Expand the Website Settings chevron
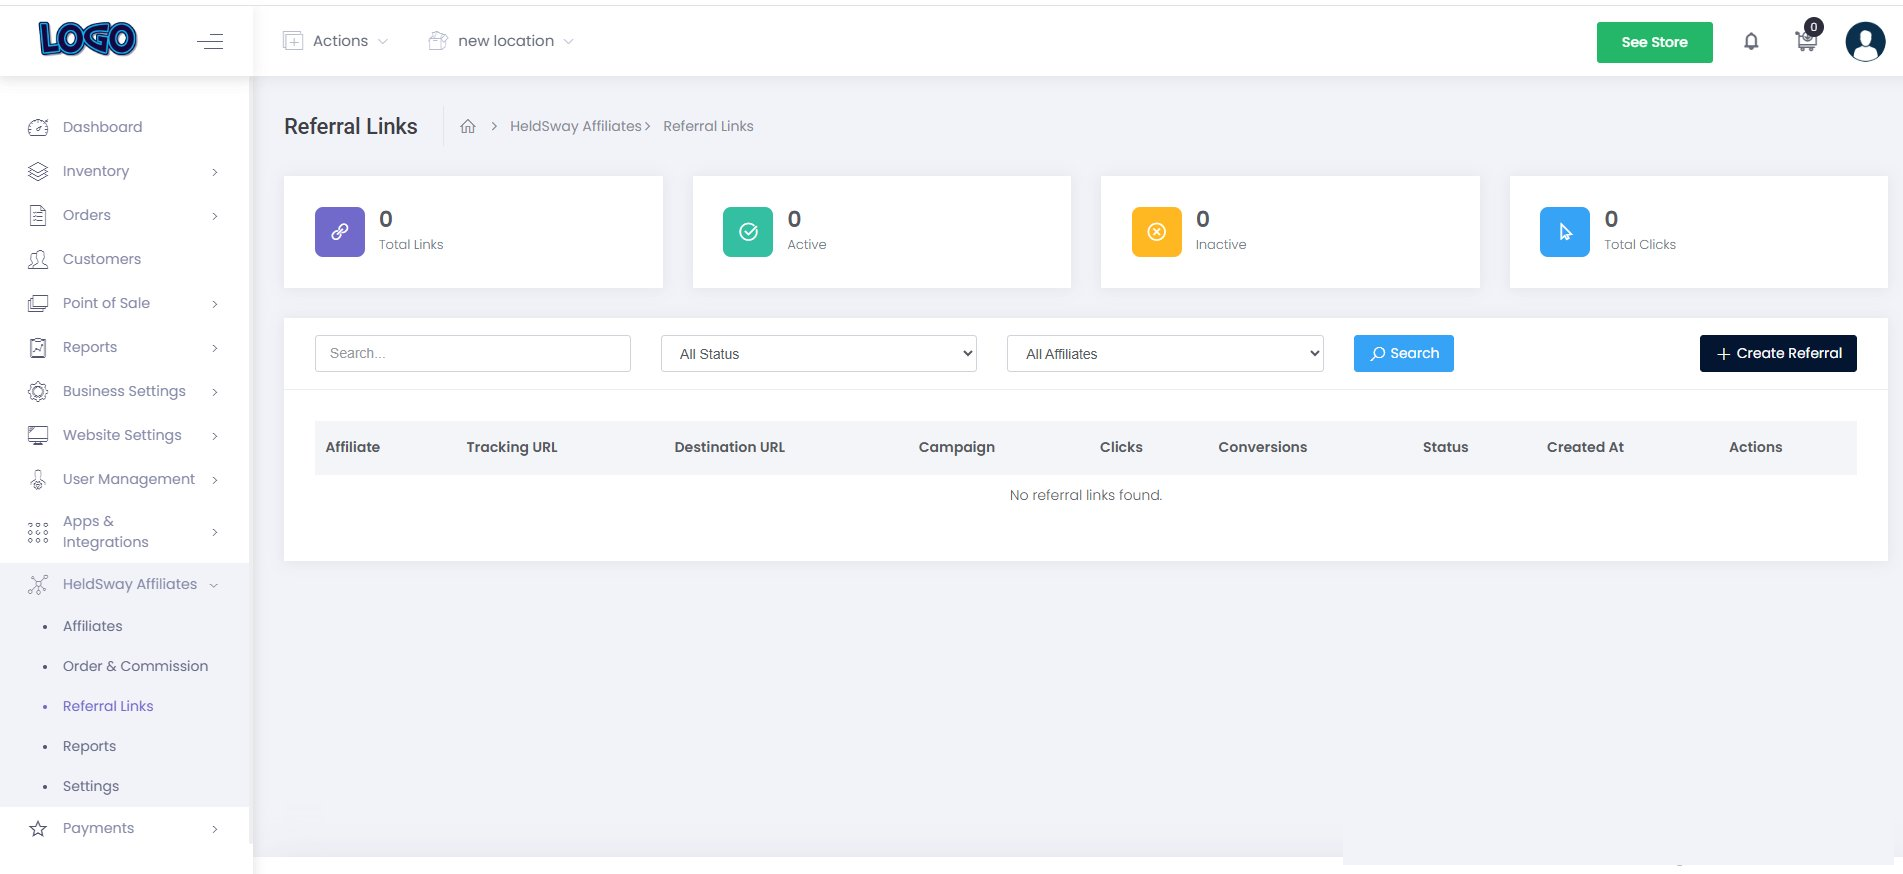This screenshot has height=874, width=1903. [215, 436]
